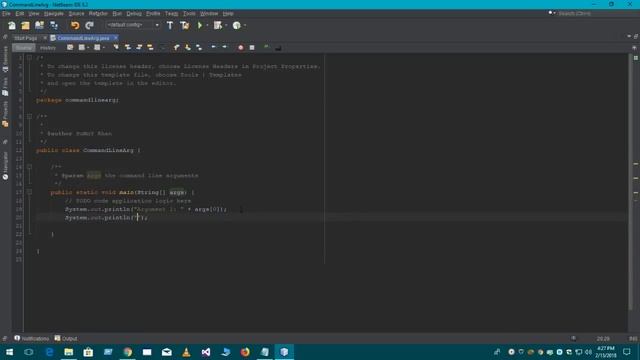This screenshot has width=640, height=360.
Task: Open the Profile menu
Action: pyautogui.click(x=153, y=13)
